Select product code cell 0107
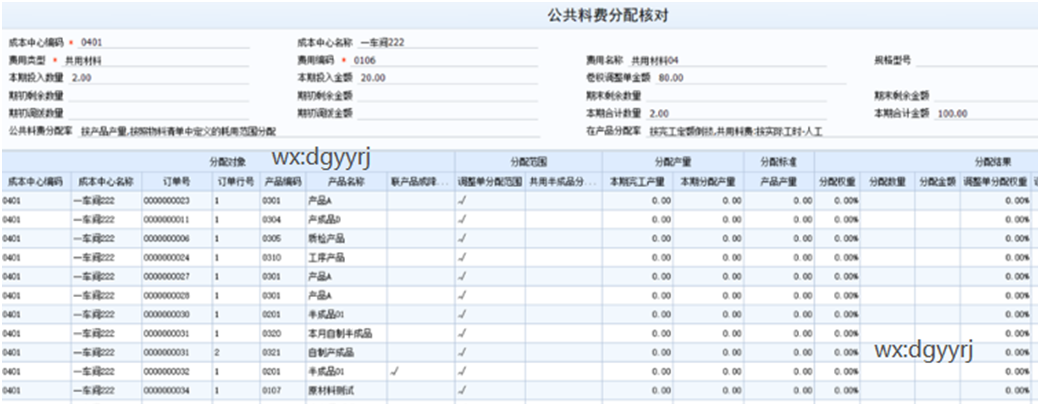Image resolution: width=1040 pixels, height=406 pixels. [x=283, y=391]
